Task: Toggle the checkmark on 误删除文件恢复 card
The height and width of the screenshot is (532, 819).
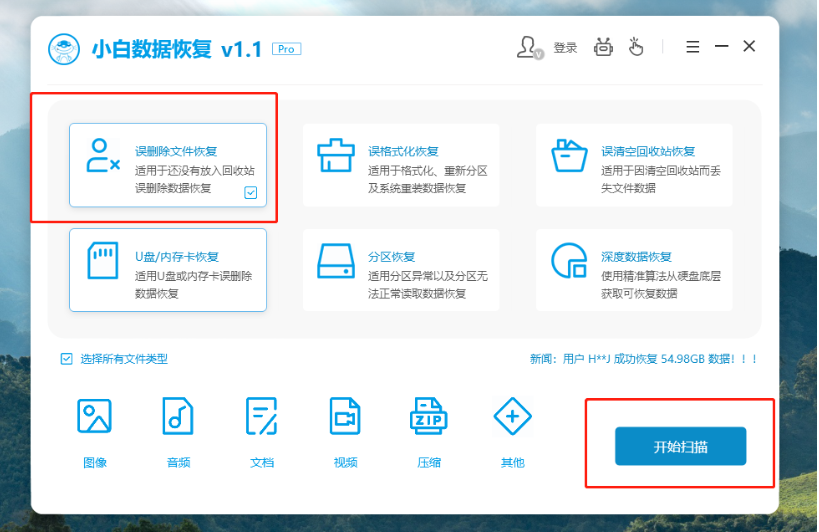Action: click(x=251, y=193)
